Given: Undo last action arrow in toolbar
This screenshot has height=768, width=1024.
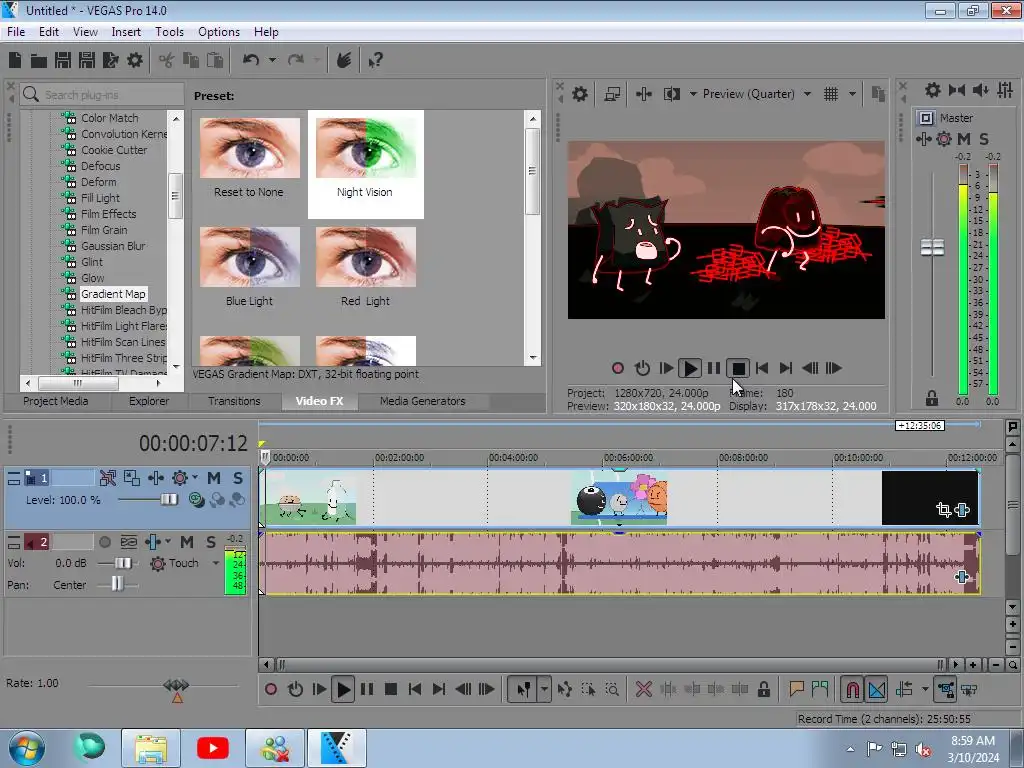Looking at the screenshot, I should (x=251, y=61).
